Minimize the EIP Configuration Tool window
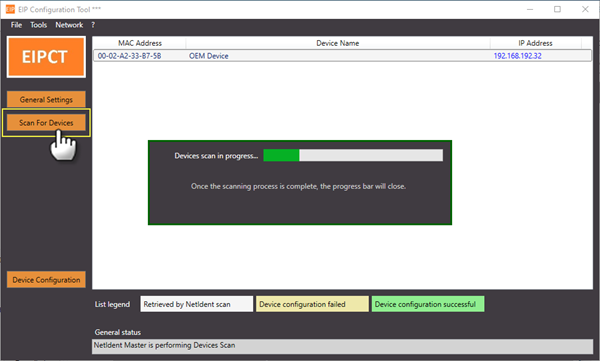Image resolution: width=600 pixels, height=361 pixels. click(x=530, y=9)
